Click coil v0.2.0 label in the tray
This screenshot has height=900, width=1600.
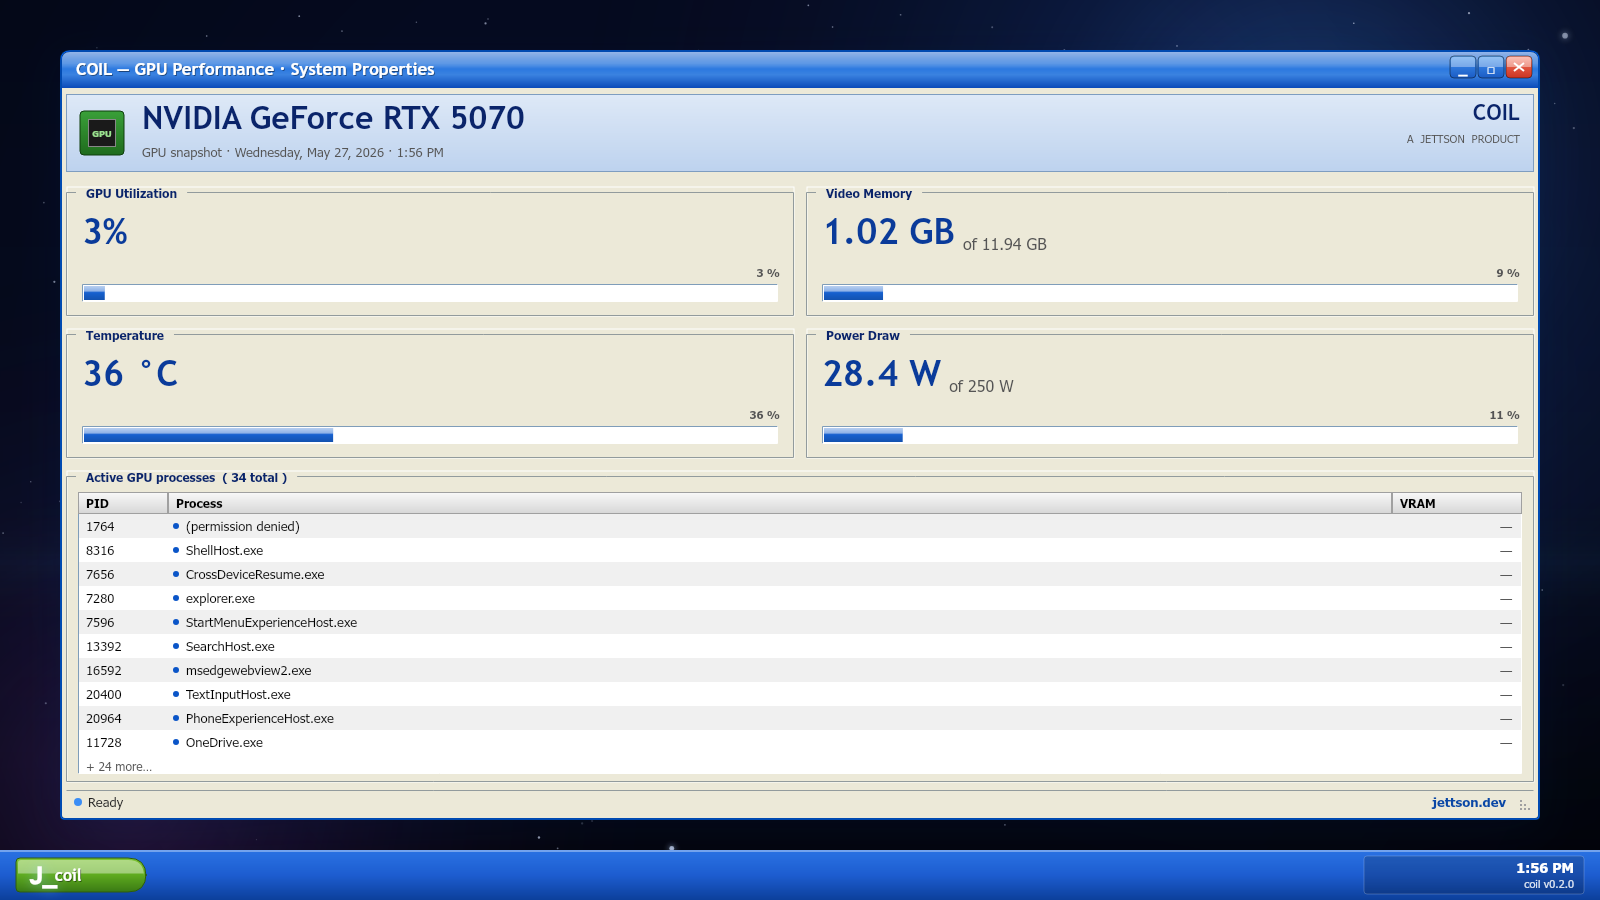1548,884
